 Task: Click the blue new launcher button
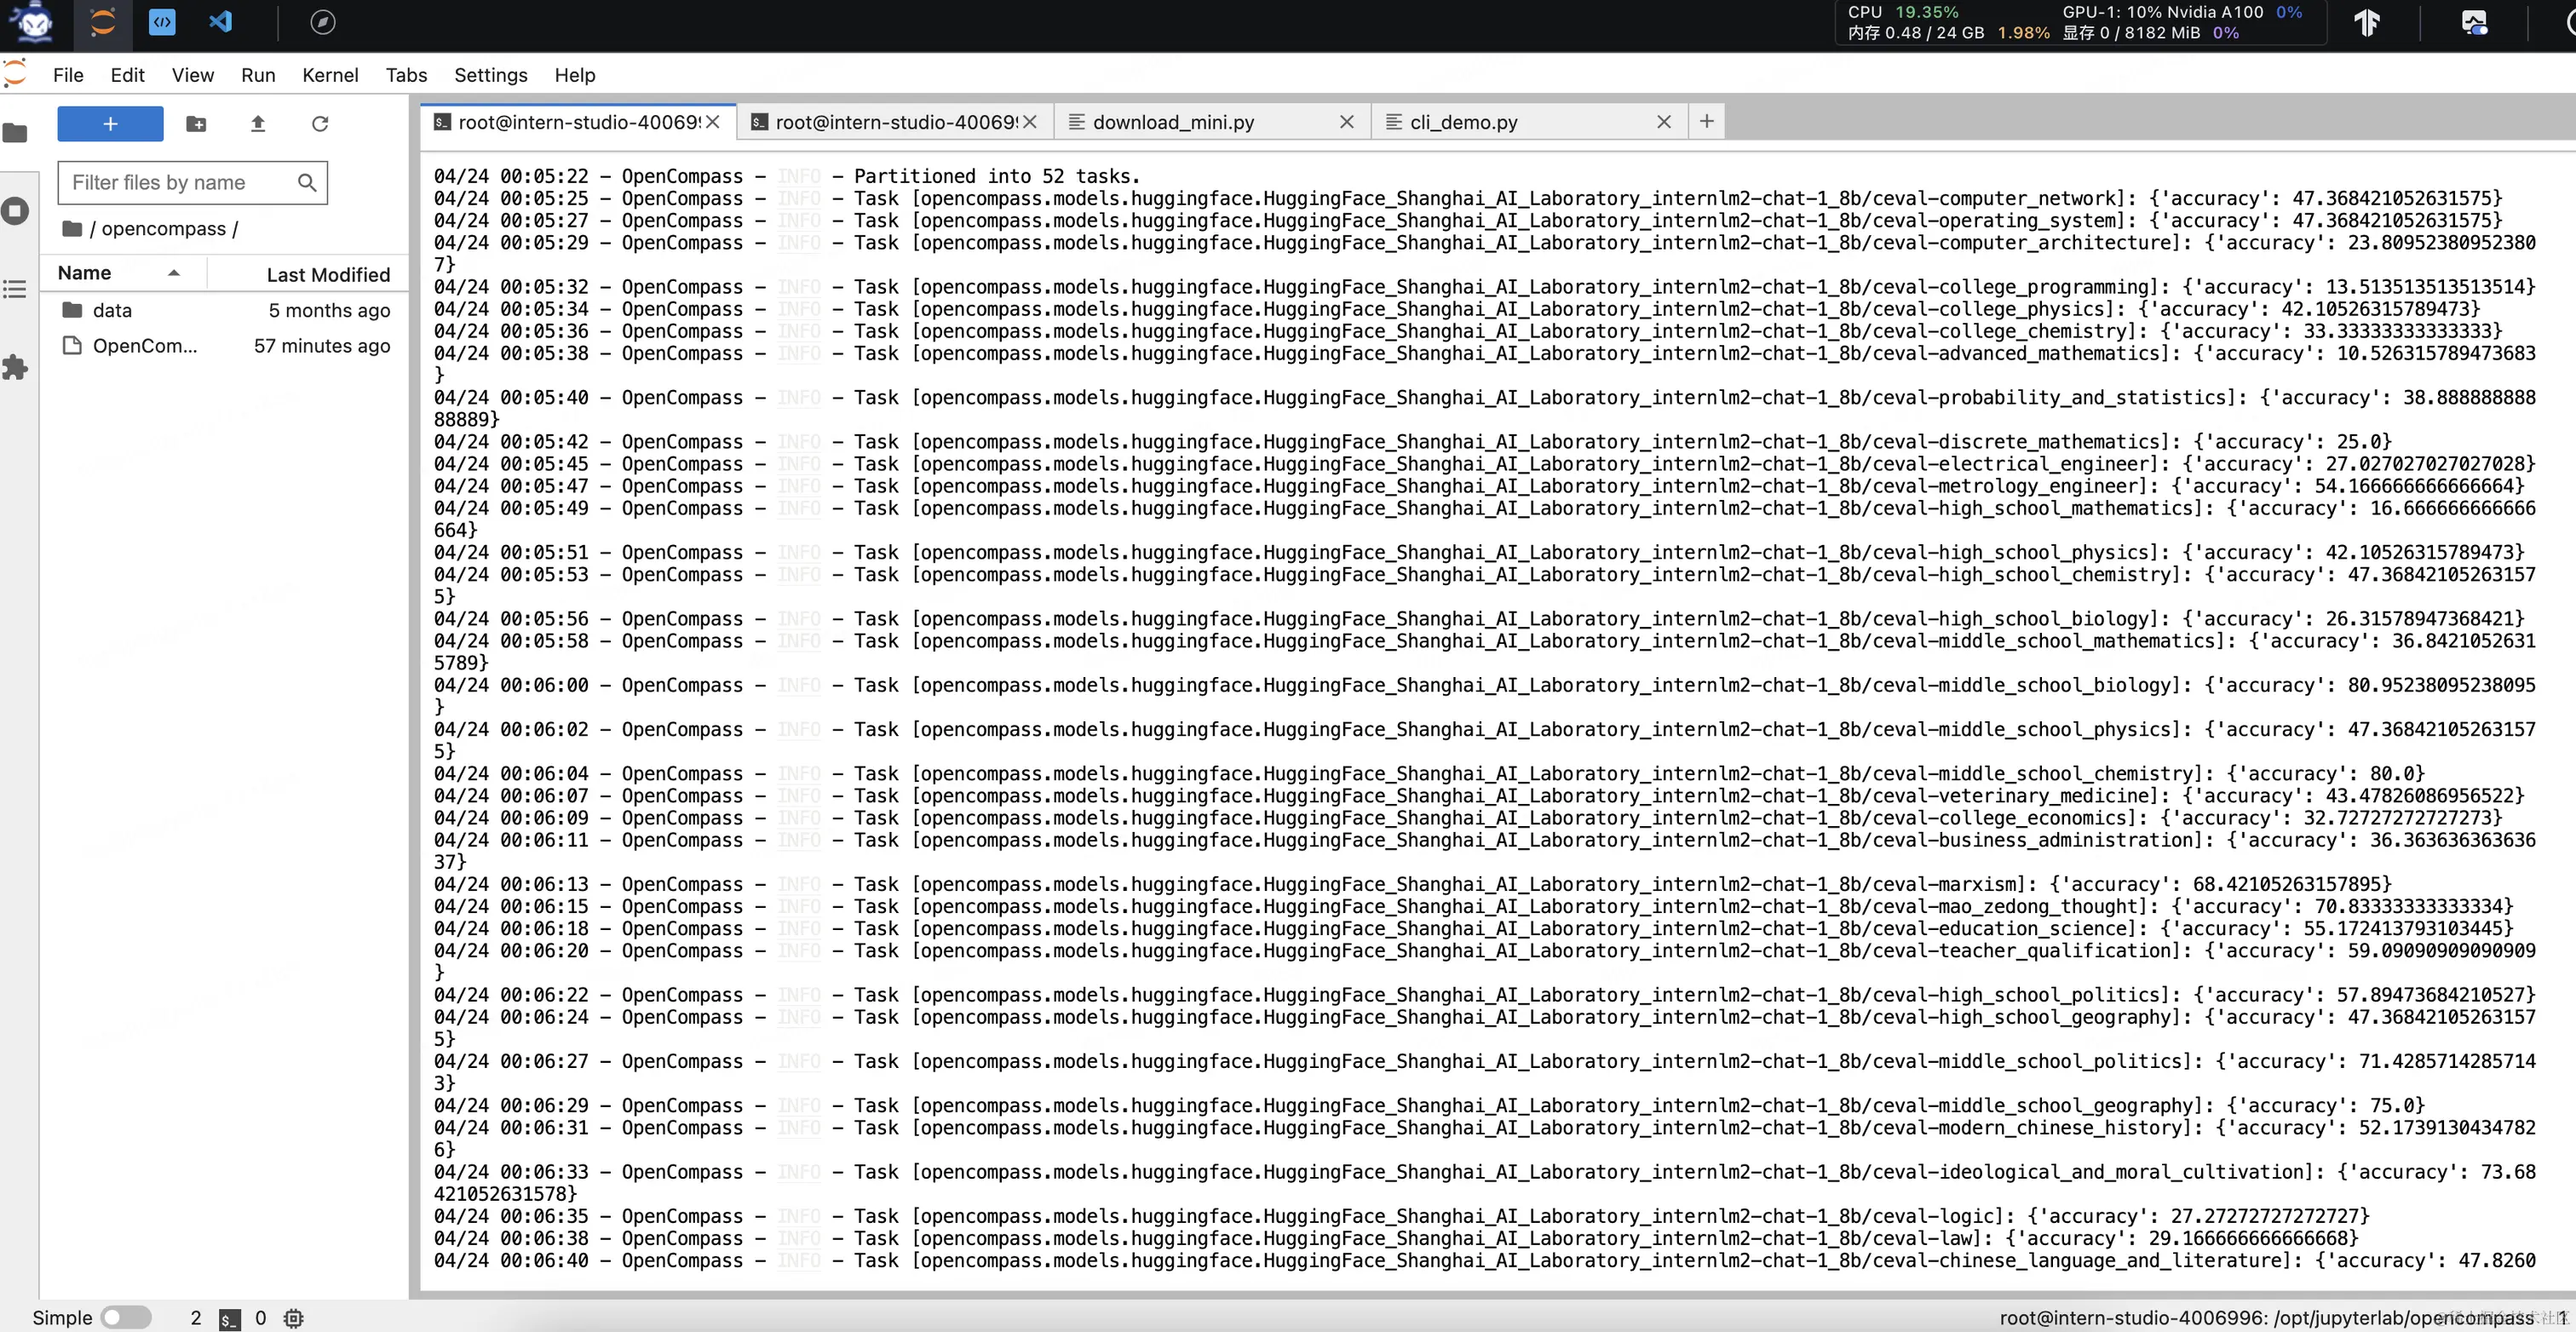coord(110,124)
